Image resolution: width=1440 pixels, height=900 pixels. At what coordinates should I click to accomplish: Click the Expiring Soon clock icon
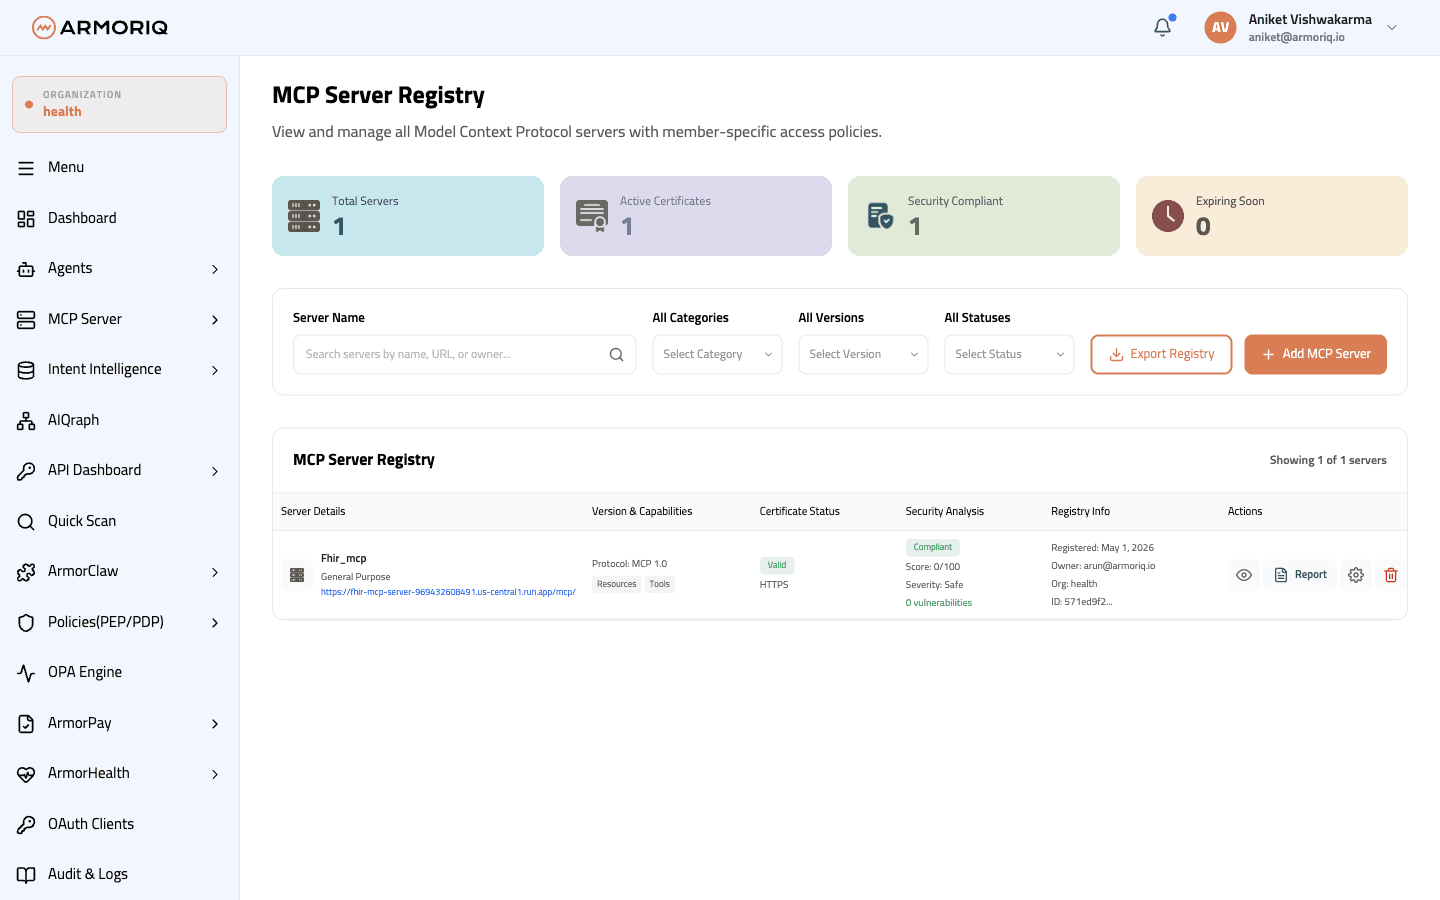tap(1168, 216)
